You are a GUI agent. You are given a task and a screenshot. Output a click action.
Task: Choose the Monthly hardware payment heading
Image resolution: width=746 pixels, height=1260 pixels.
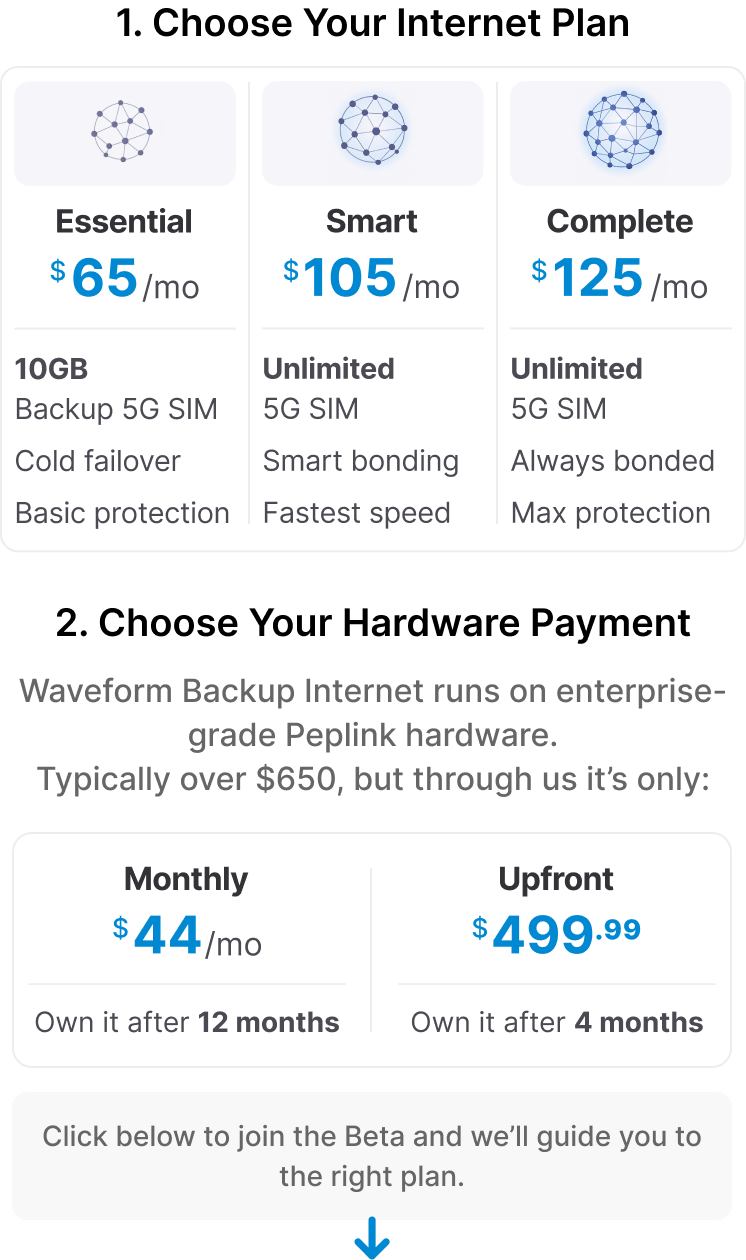tap(186, 879)
